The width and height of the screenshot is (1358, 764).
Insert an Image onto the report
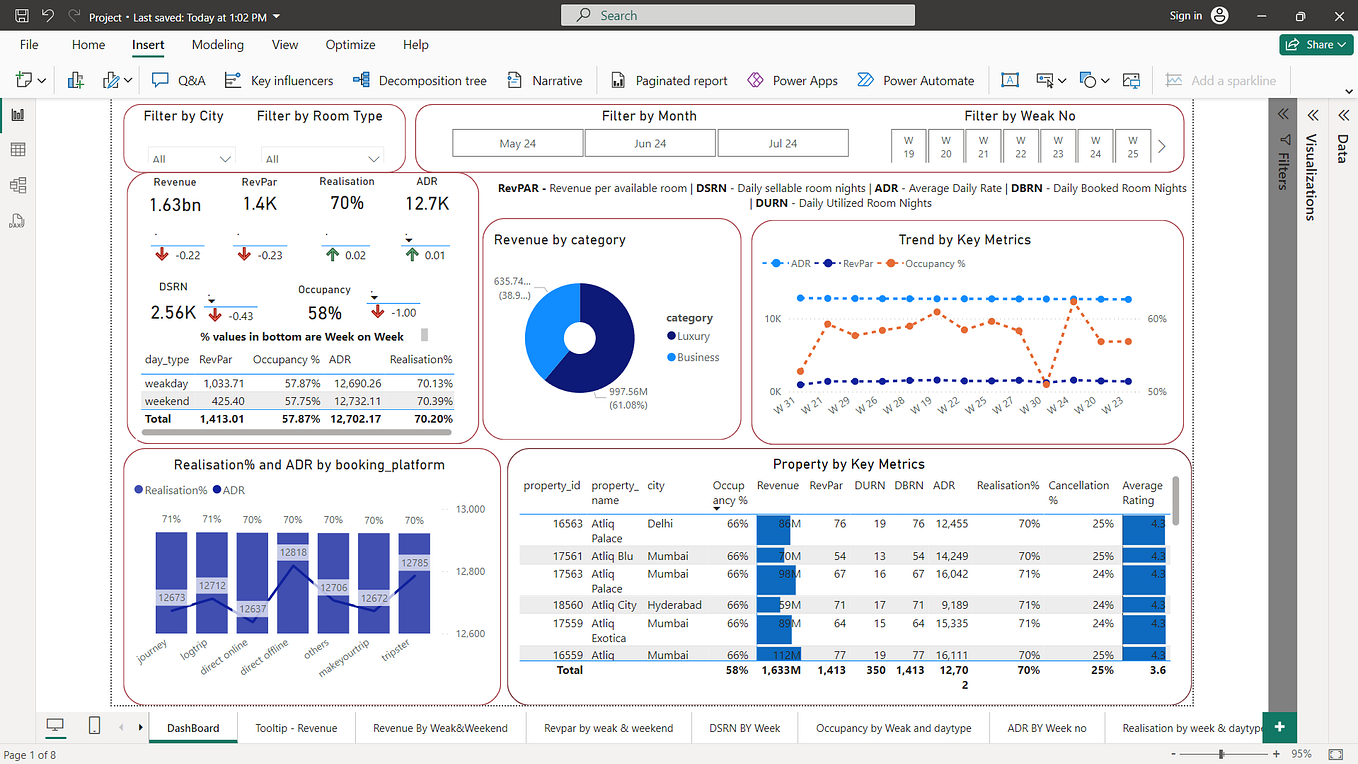tap(1131, 80)
